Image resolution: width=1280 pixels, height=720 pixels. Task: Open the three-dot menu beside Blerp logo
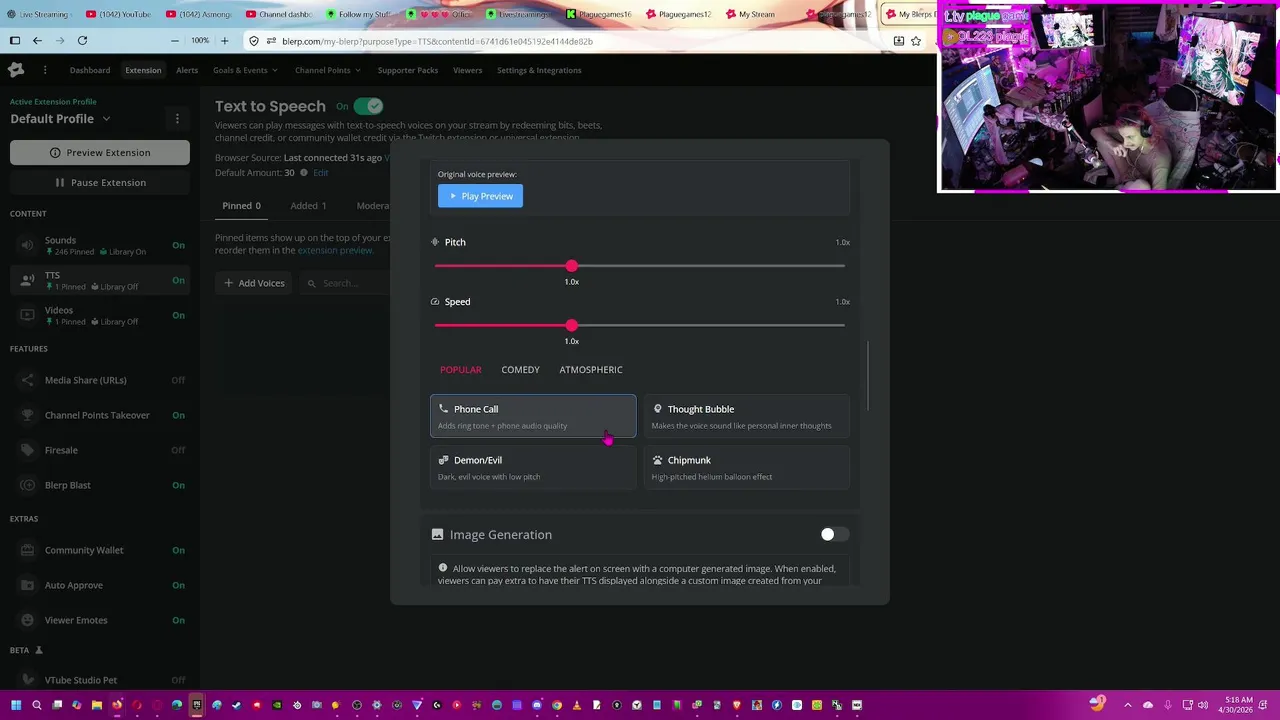(x=45, y=70)
